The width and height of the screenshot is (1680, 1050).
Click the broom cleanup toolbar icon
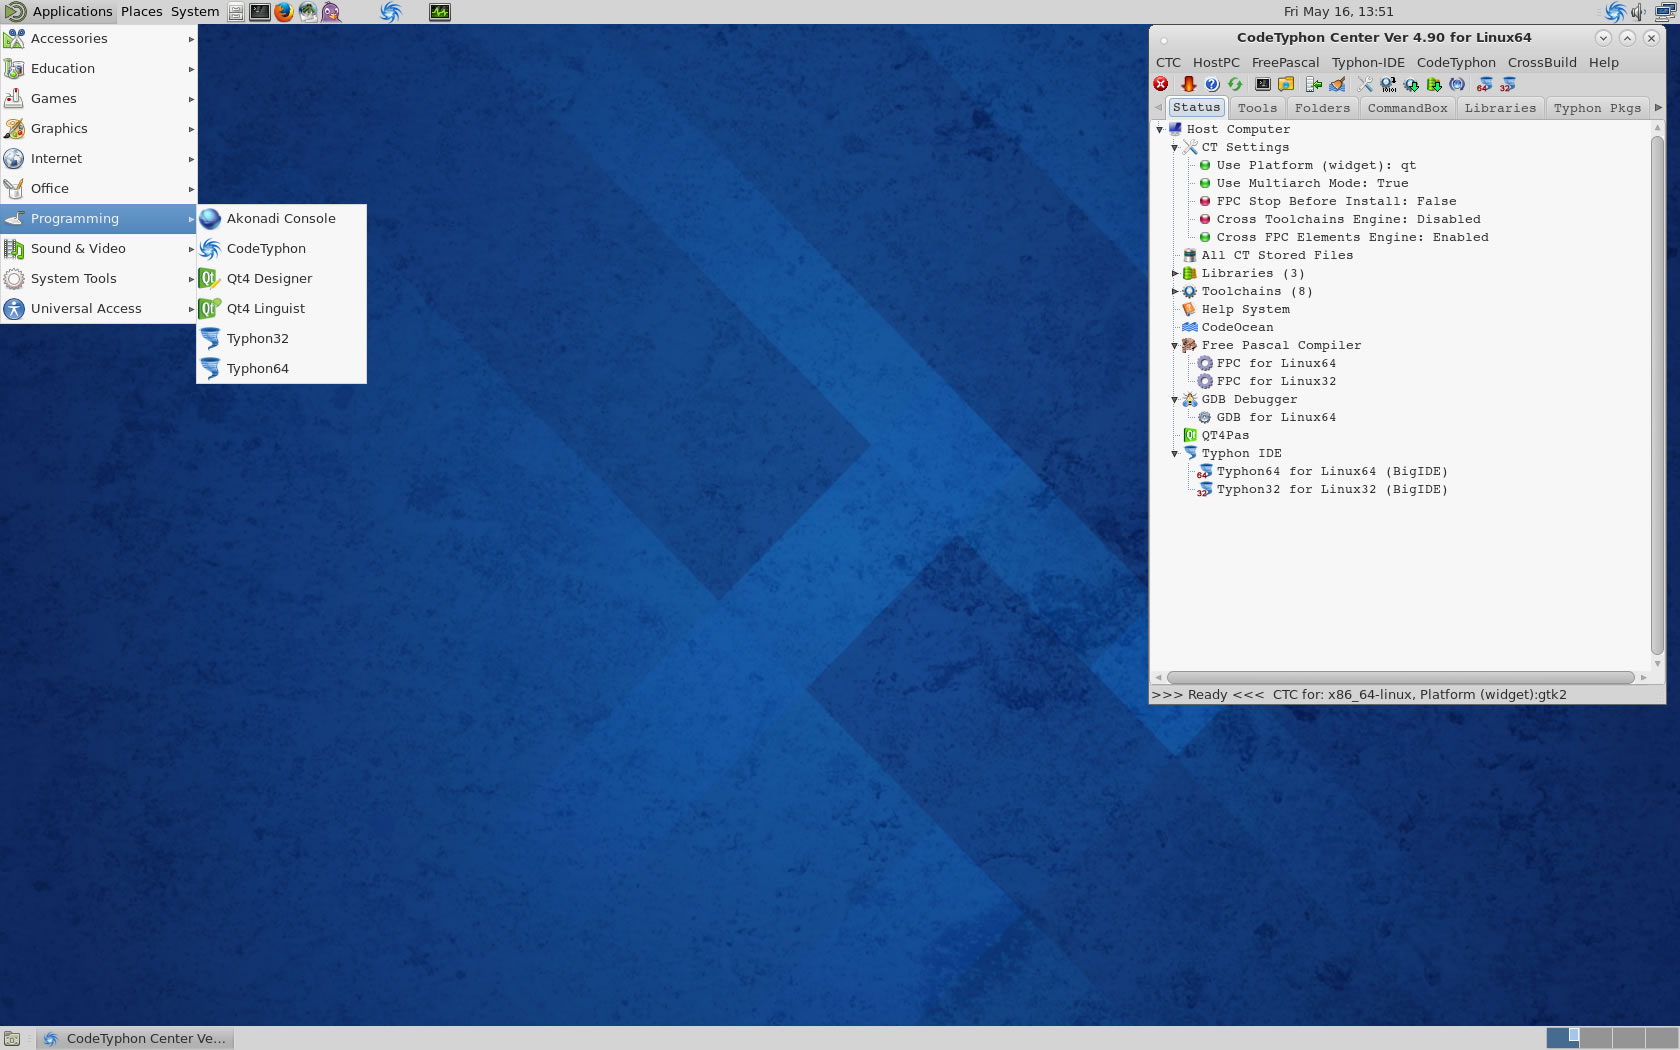1337,85
